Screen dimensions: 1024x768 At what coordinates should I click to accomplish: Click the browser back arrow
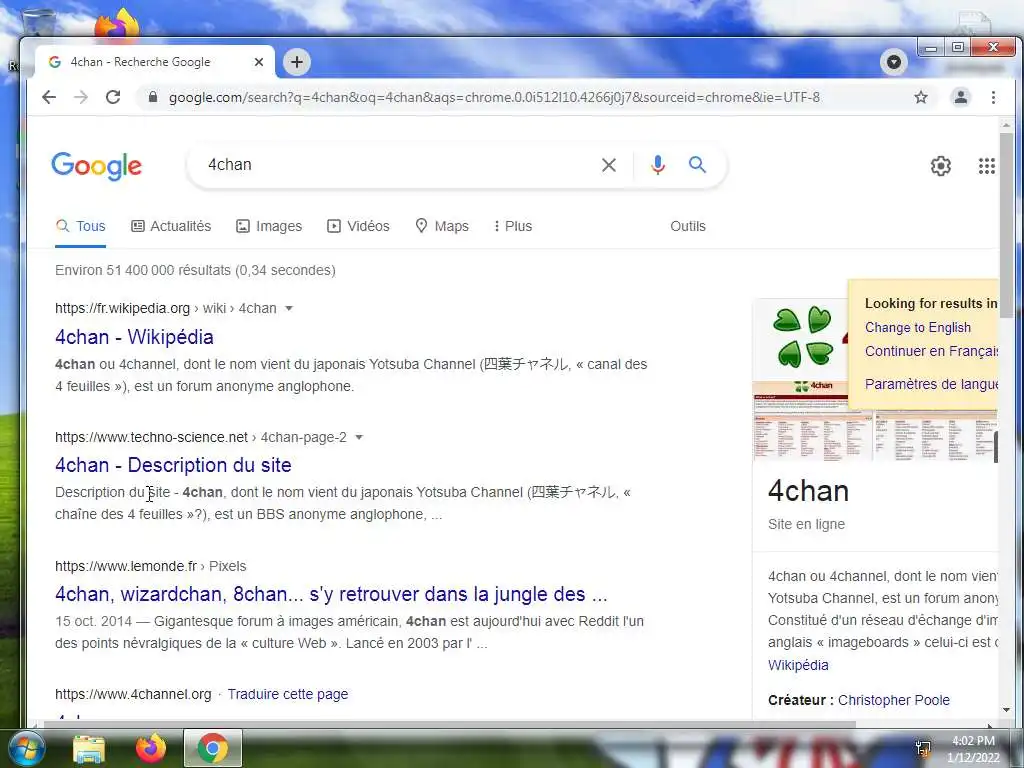pyautogui.click(x=49, y=97)
